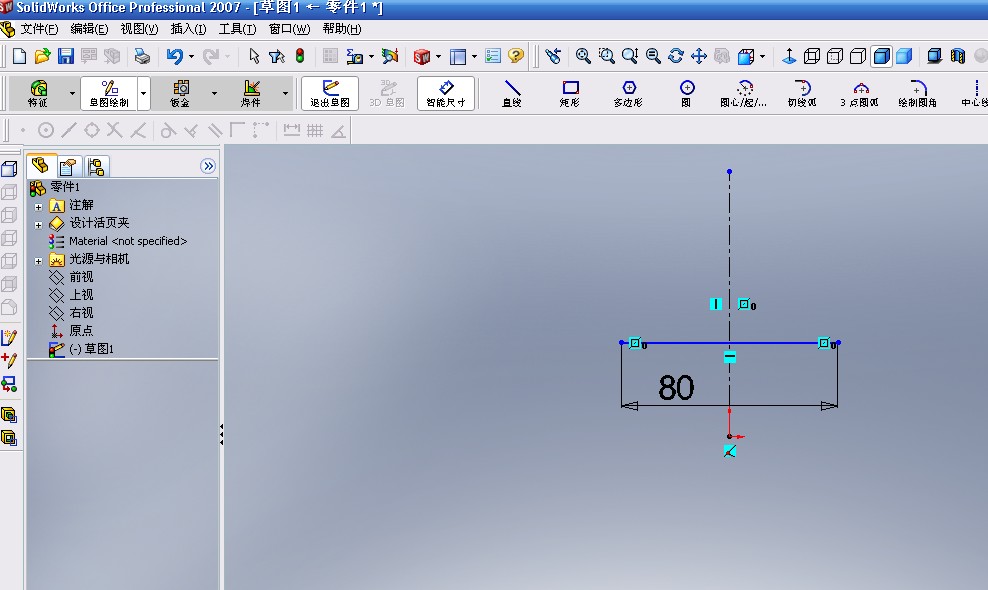Click the 焊件 weldments button

(251, 93)
